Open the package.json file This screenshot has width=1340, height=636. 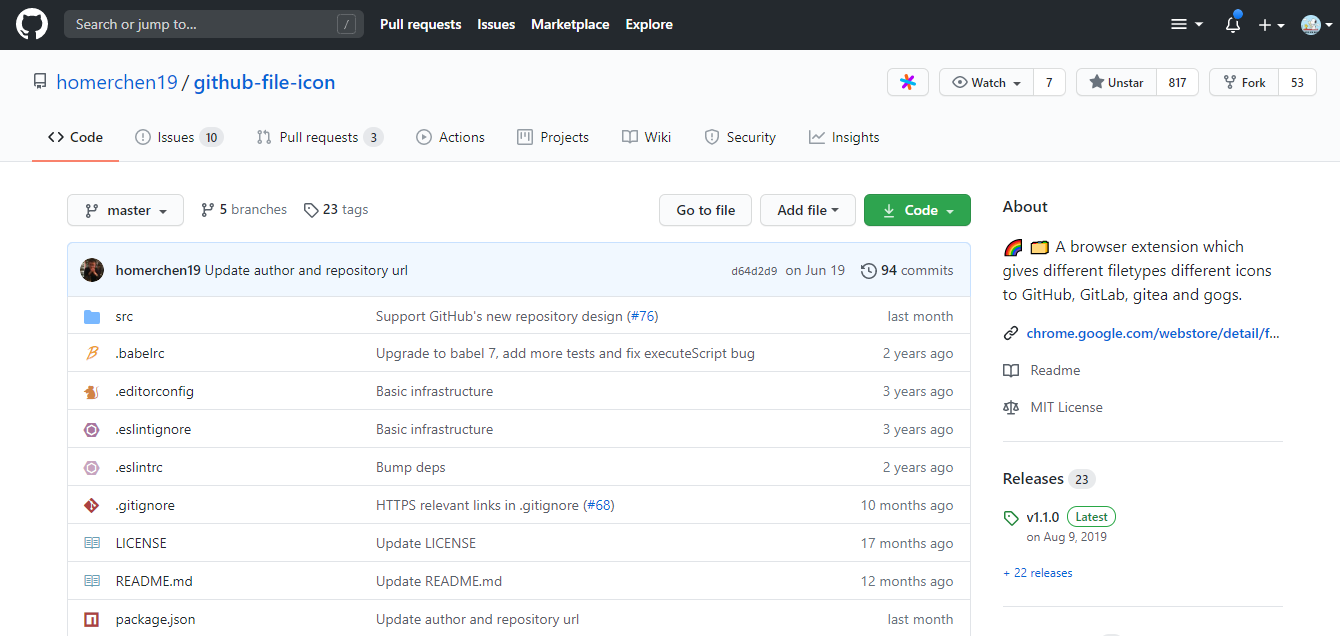155,619
